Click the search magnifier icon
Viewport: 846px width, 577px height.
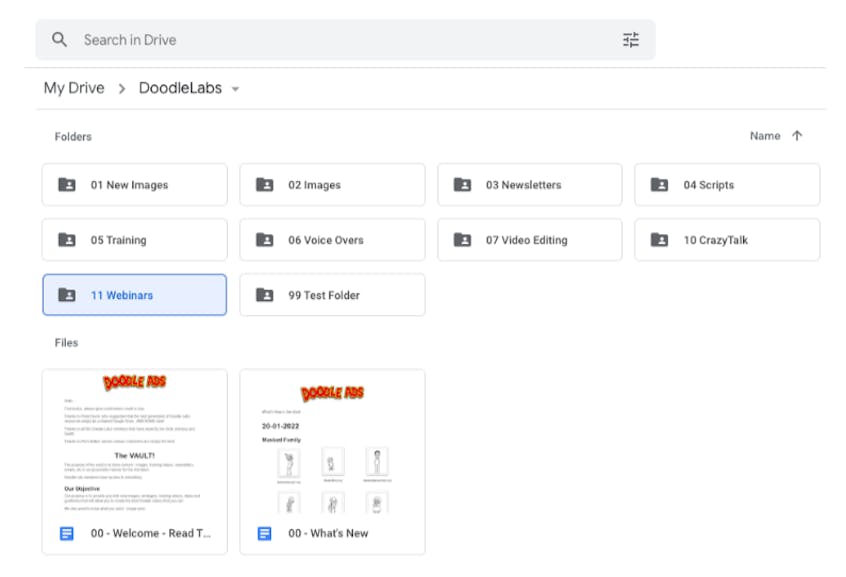point(60,40)
